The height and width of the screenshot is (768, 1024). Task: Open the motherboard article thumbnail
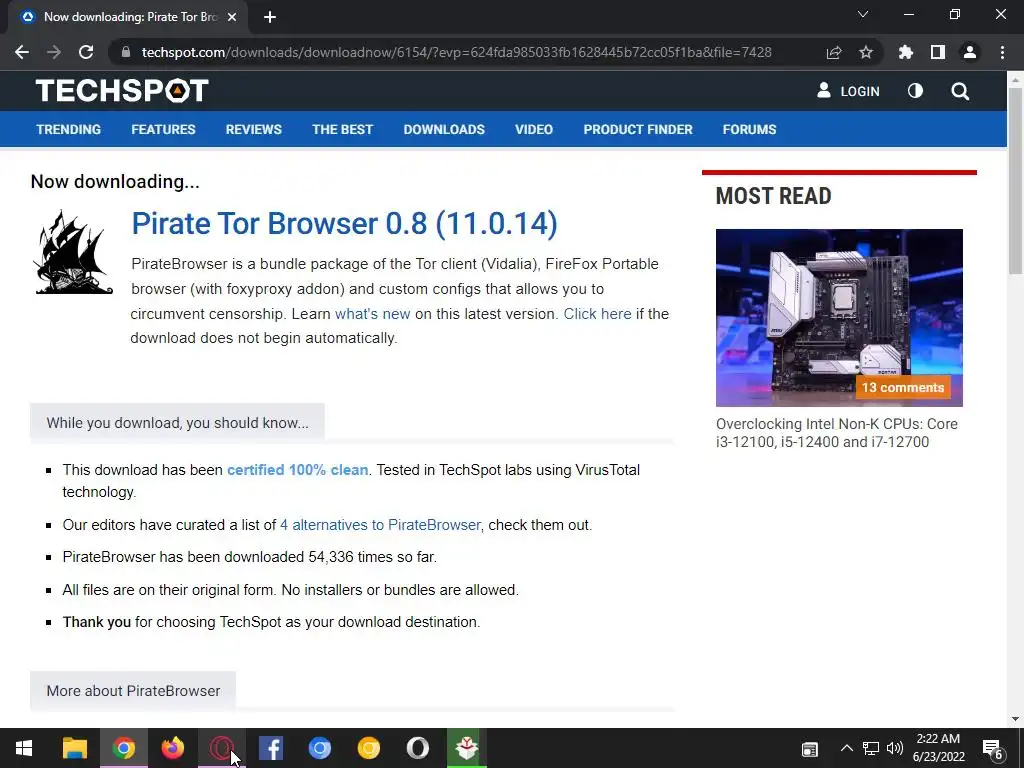click(x=839, y=317)
